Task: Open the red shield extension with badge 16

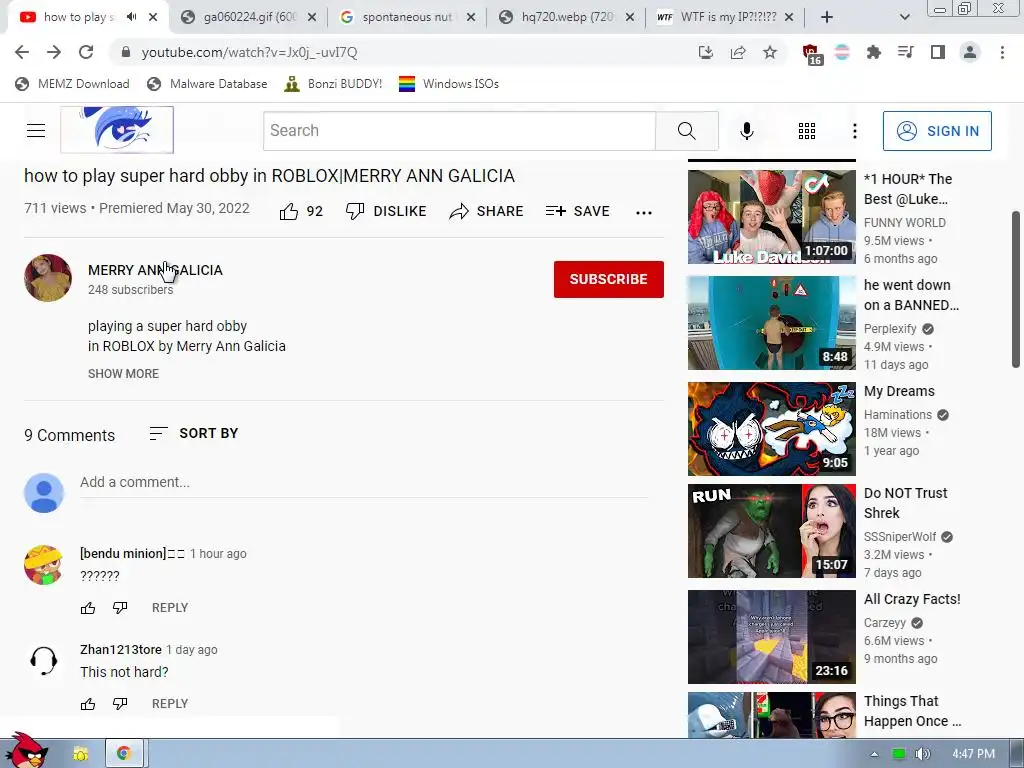Action: 811,54
